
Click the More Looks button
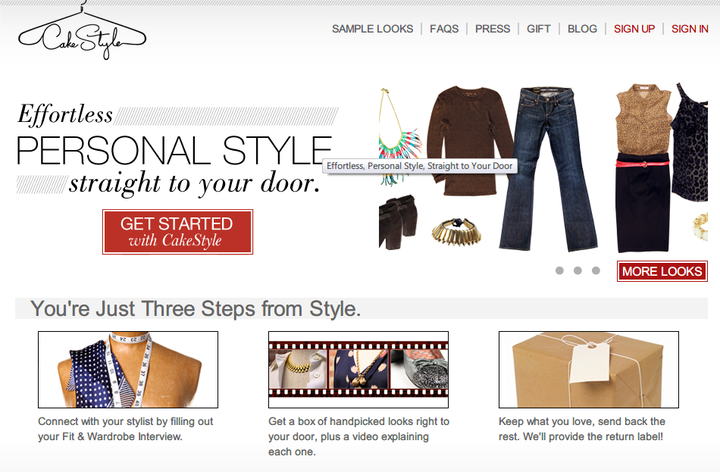pos(662,271)
